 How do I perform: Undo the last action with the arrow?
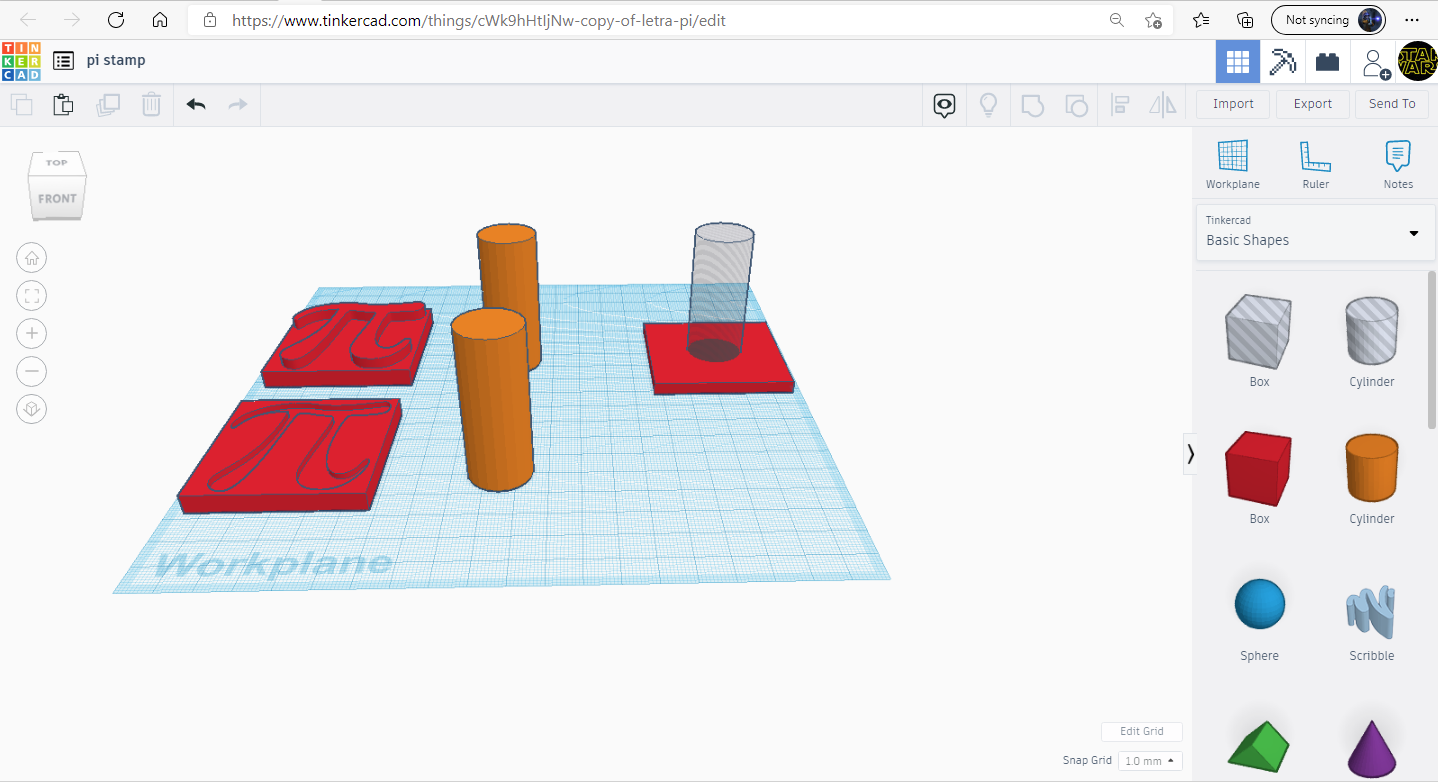[196, 104]
